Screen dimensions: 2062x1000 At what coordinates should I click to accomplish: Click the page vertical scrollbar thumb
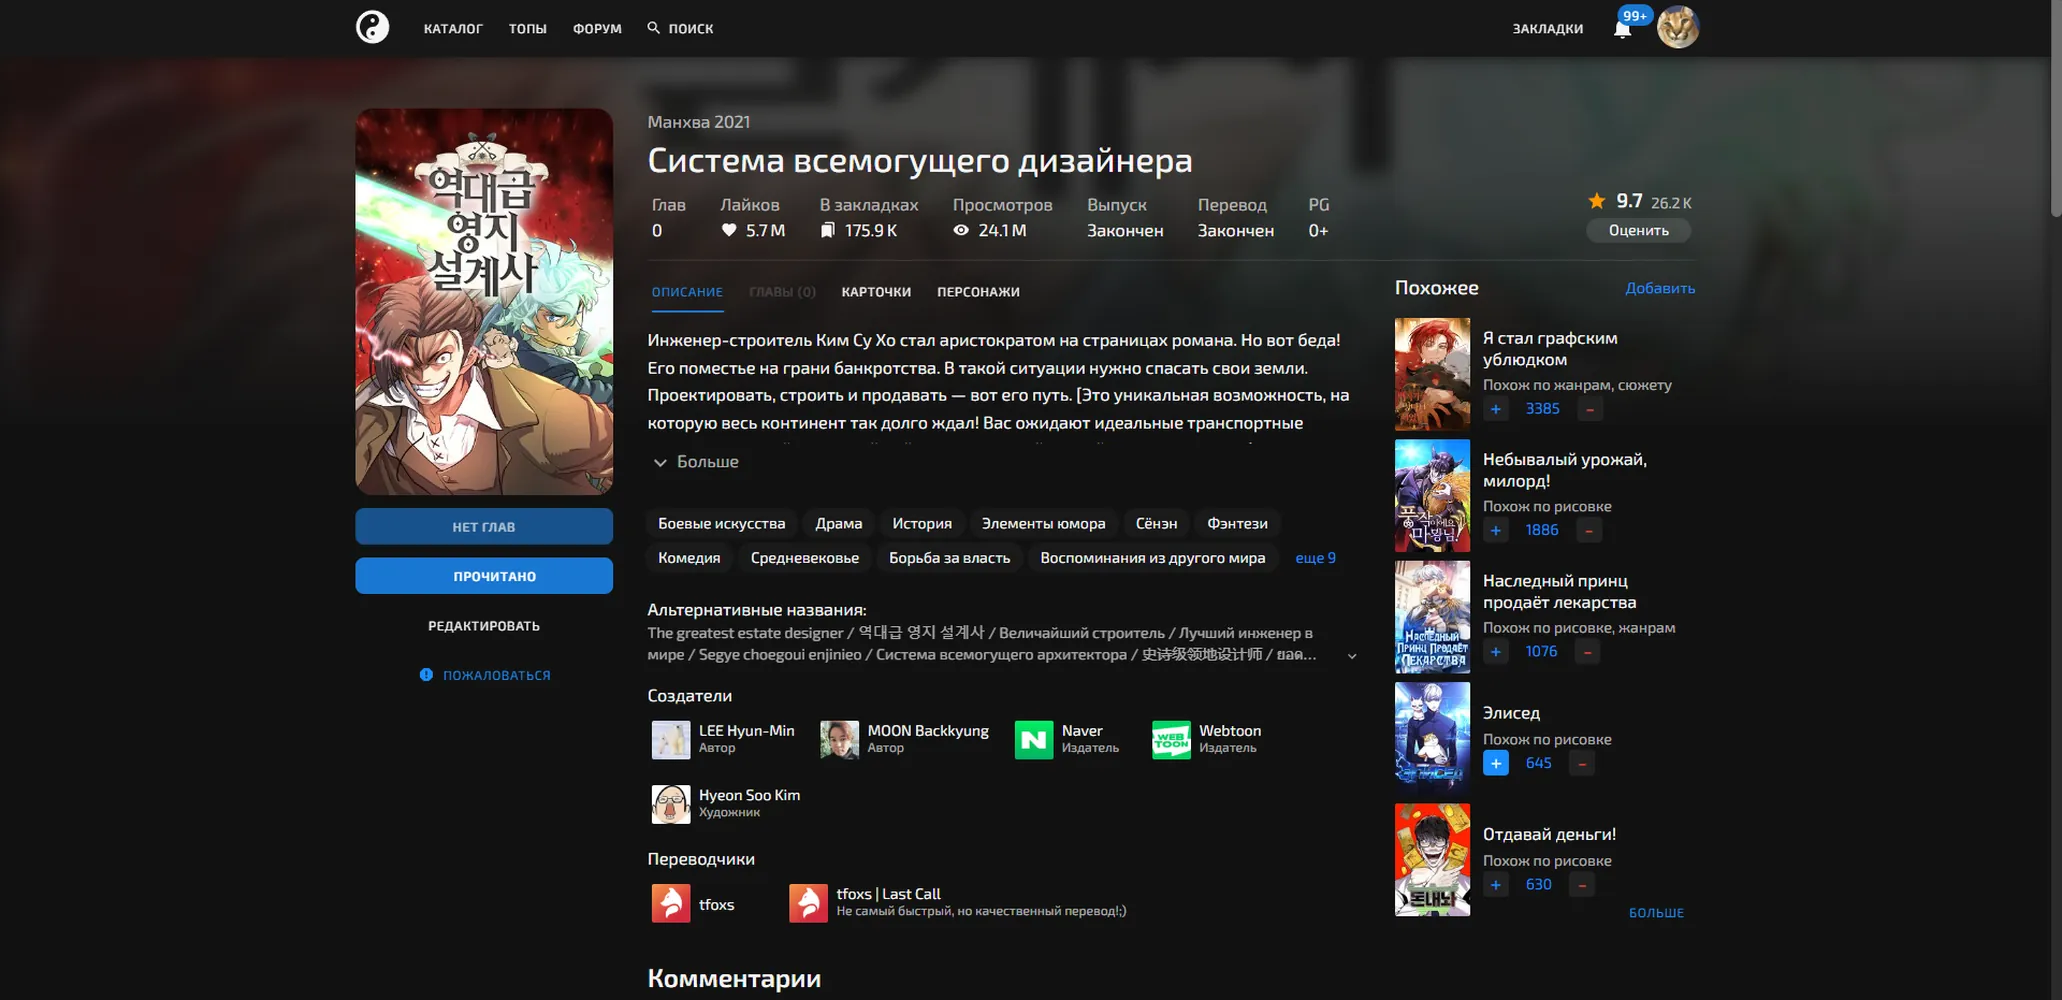[x=2056, y=108]
